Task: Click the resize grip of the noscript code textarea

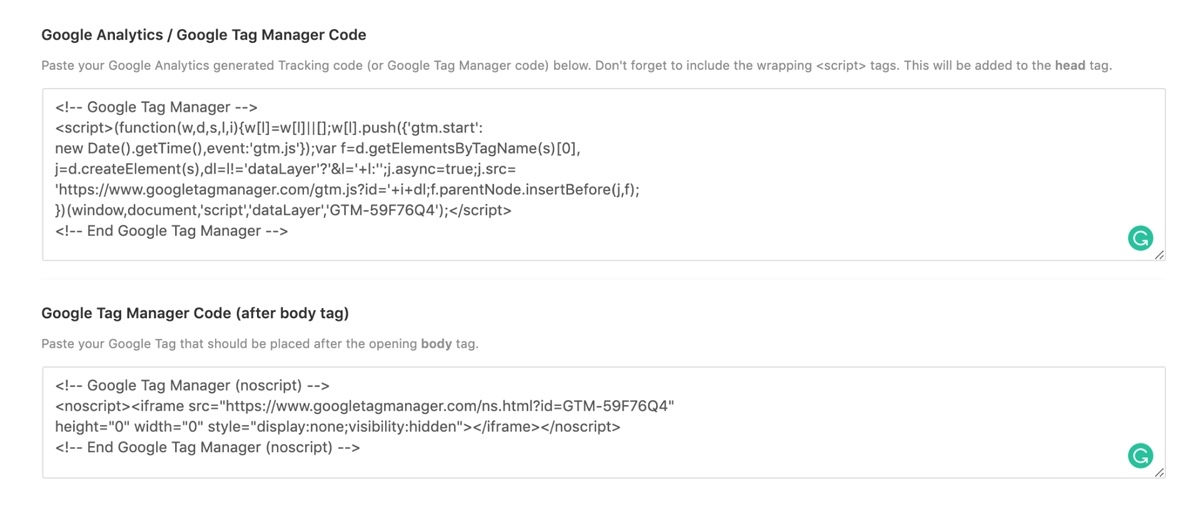Action: point(1159,472)
